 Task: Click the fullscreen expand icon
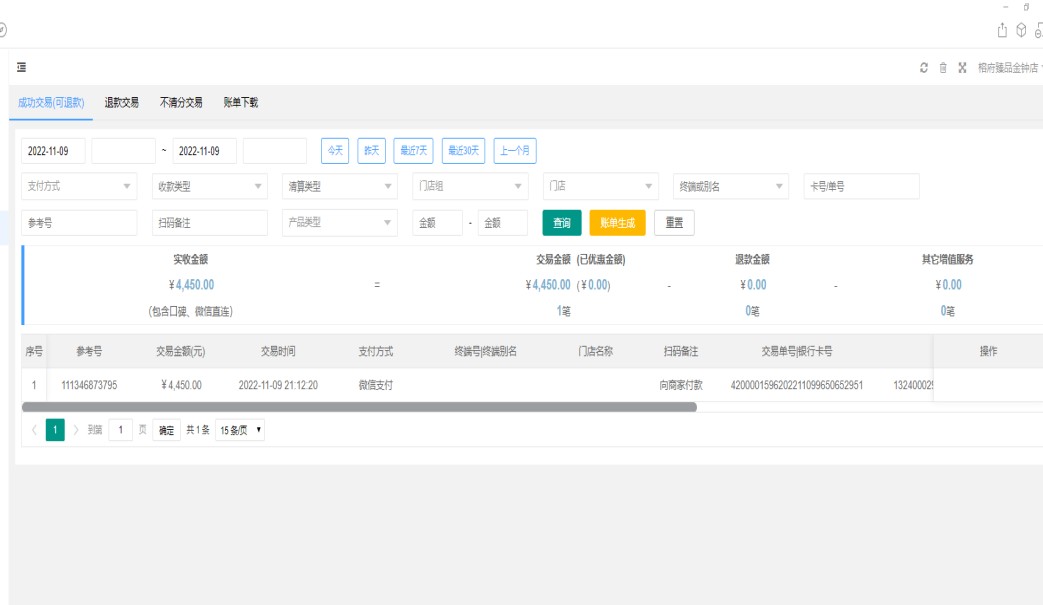click(x=962, y=68)
